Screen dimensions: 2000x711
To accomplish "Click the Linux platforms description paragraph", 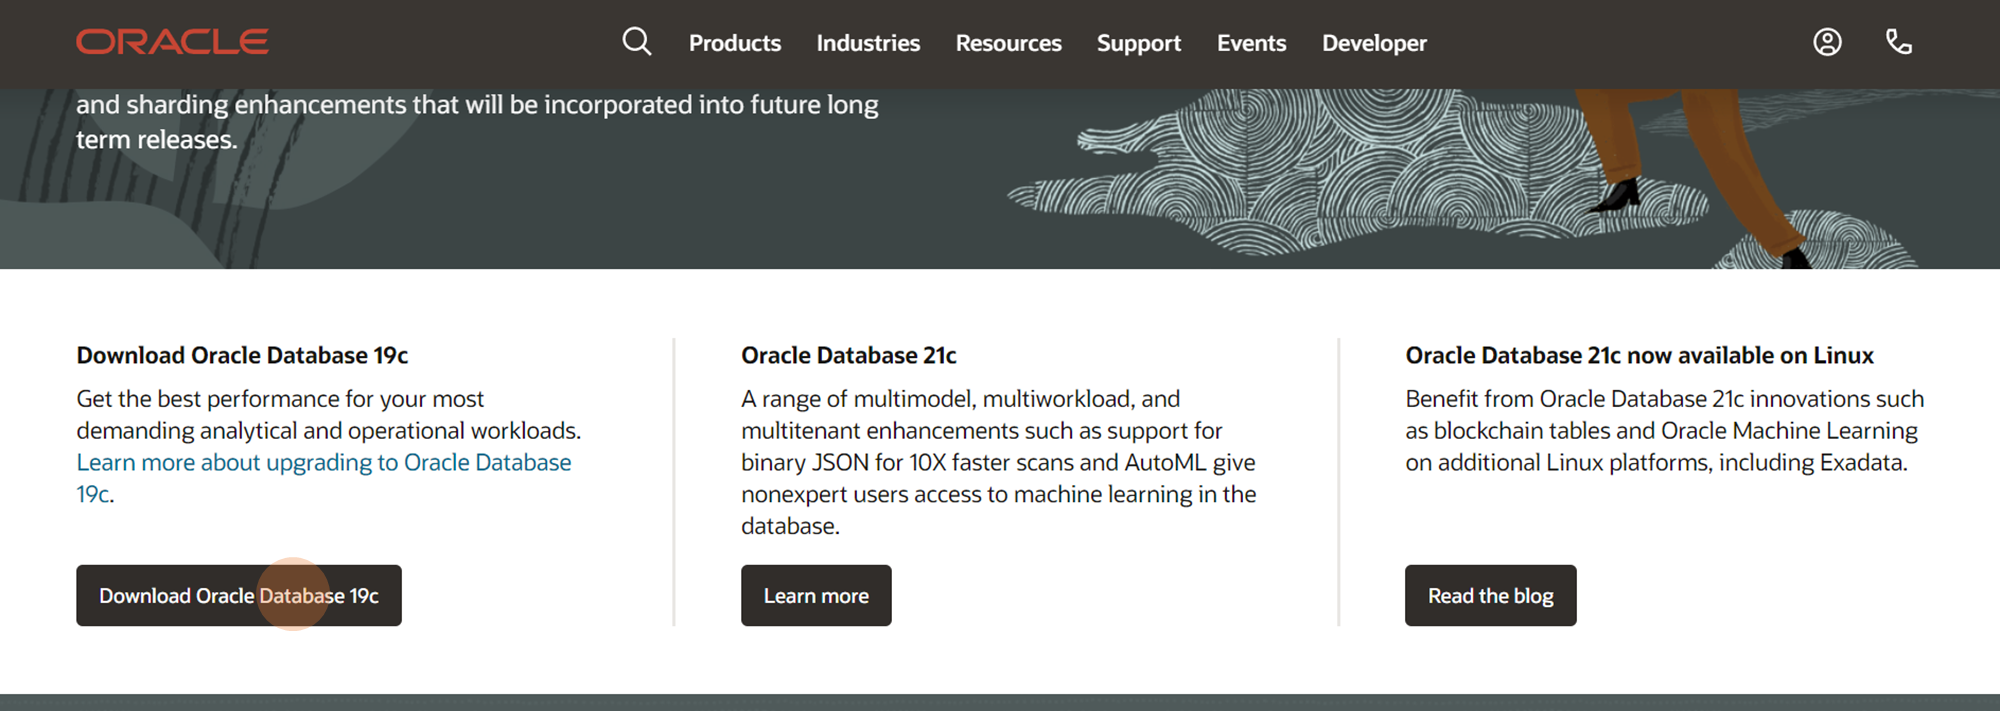I will point(1664,430).
